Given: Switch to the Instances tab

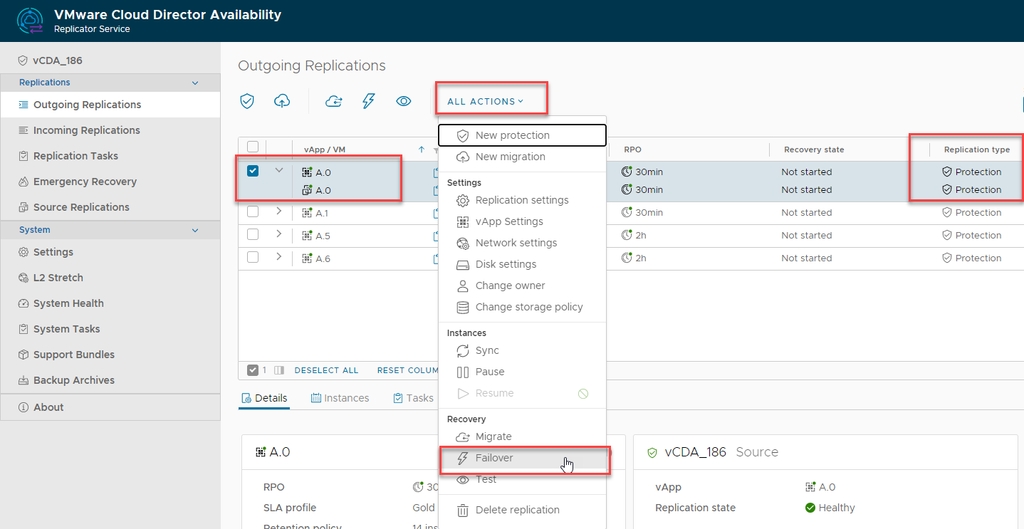Looking at the screenshot, I should 340,398.
